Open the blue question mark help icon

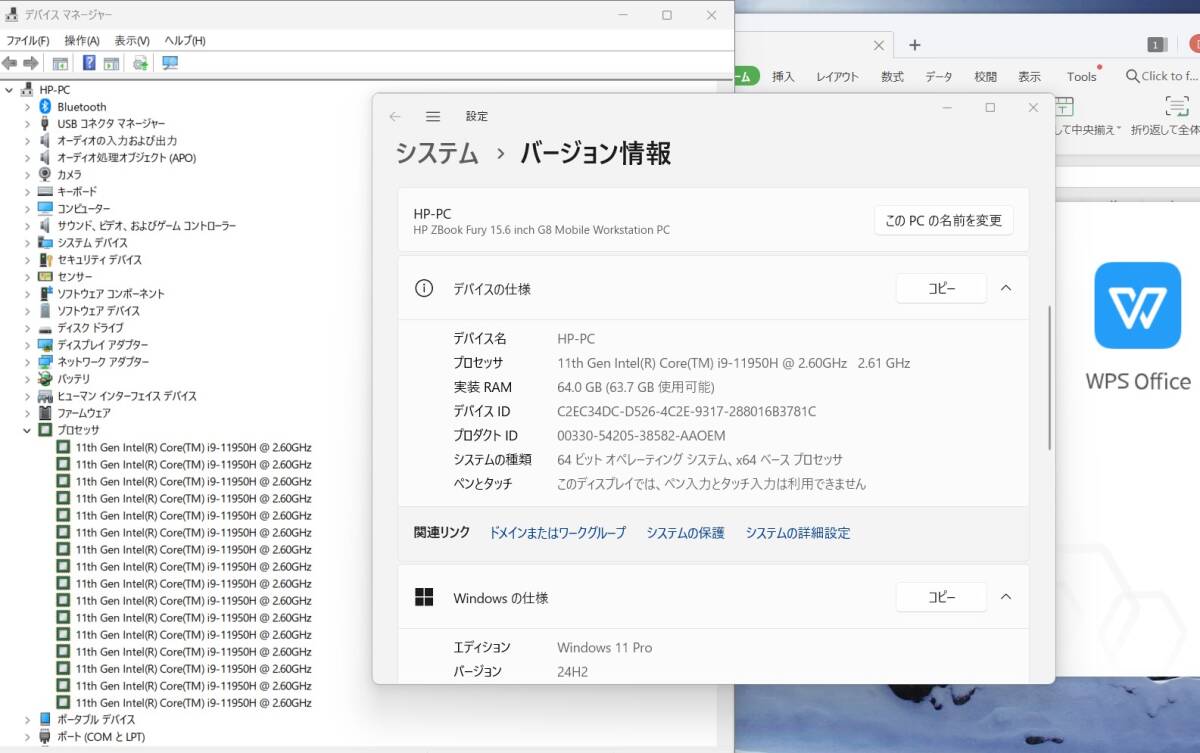point(89,63)
